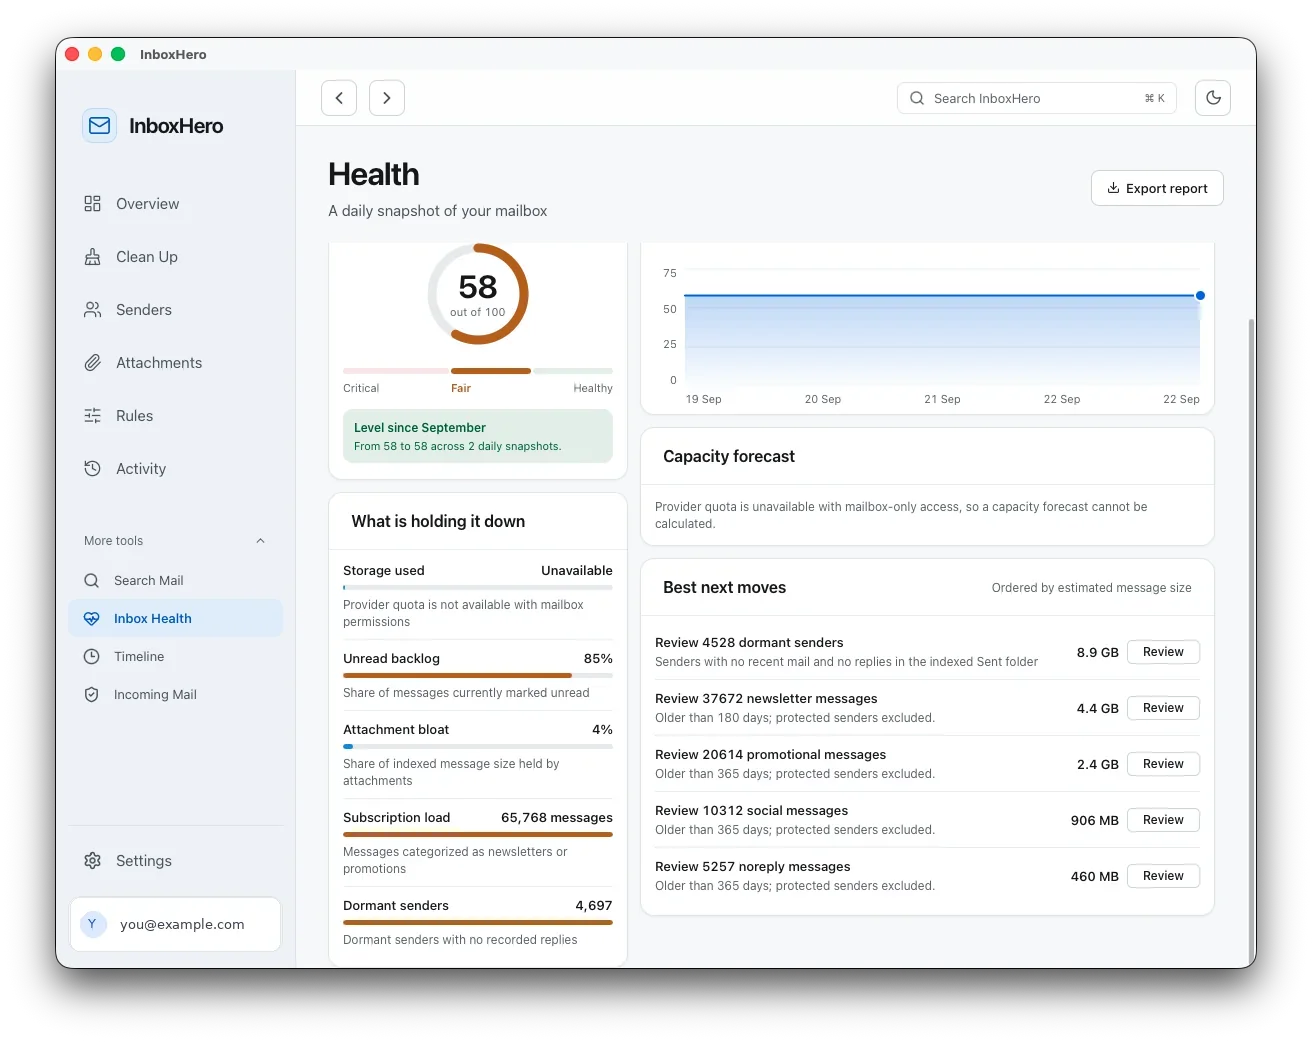Click the Timeline clock icon
The image size is (1312, 1042).
pyautogui.click(x=92, y=657)
